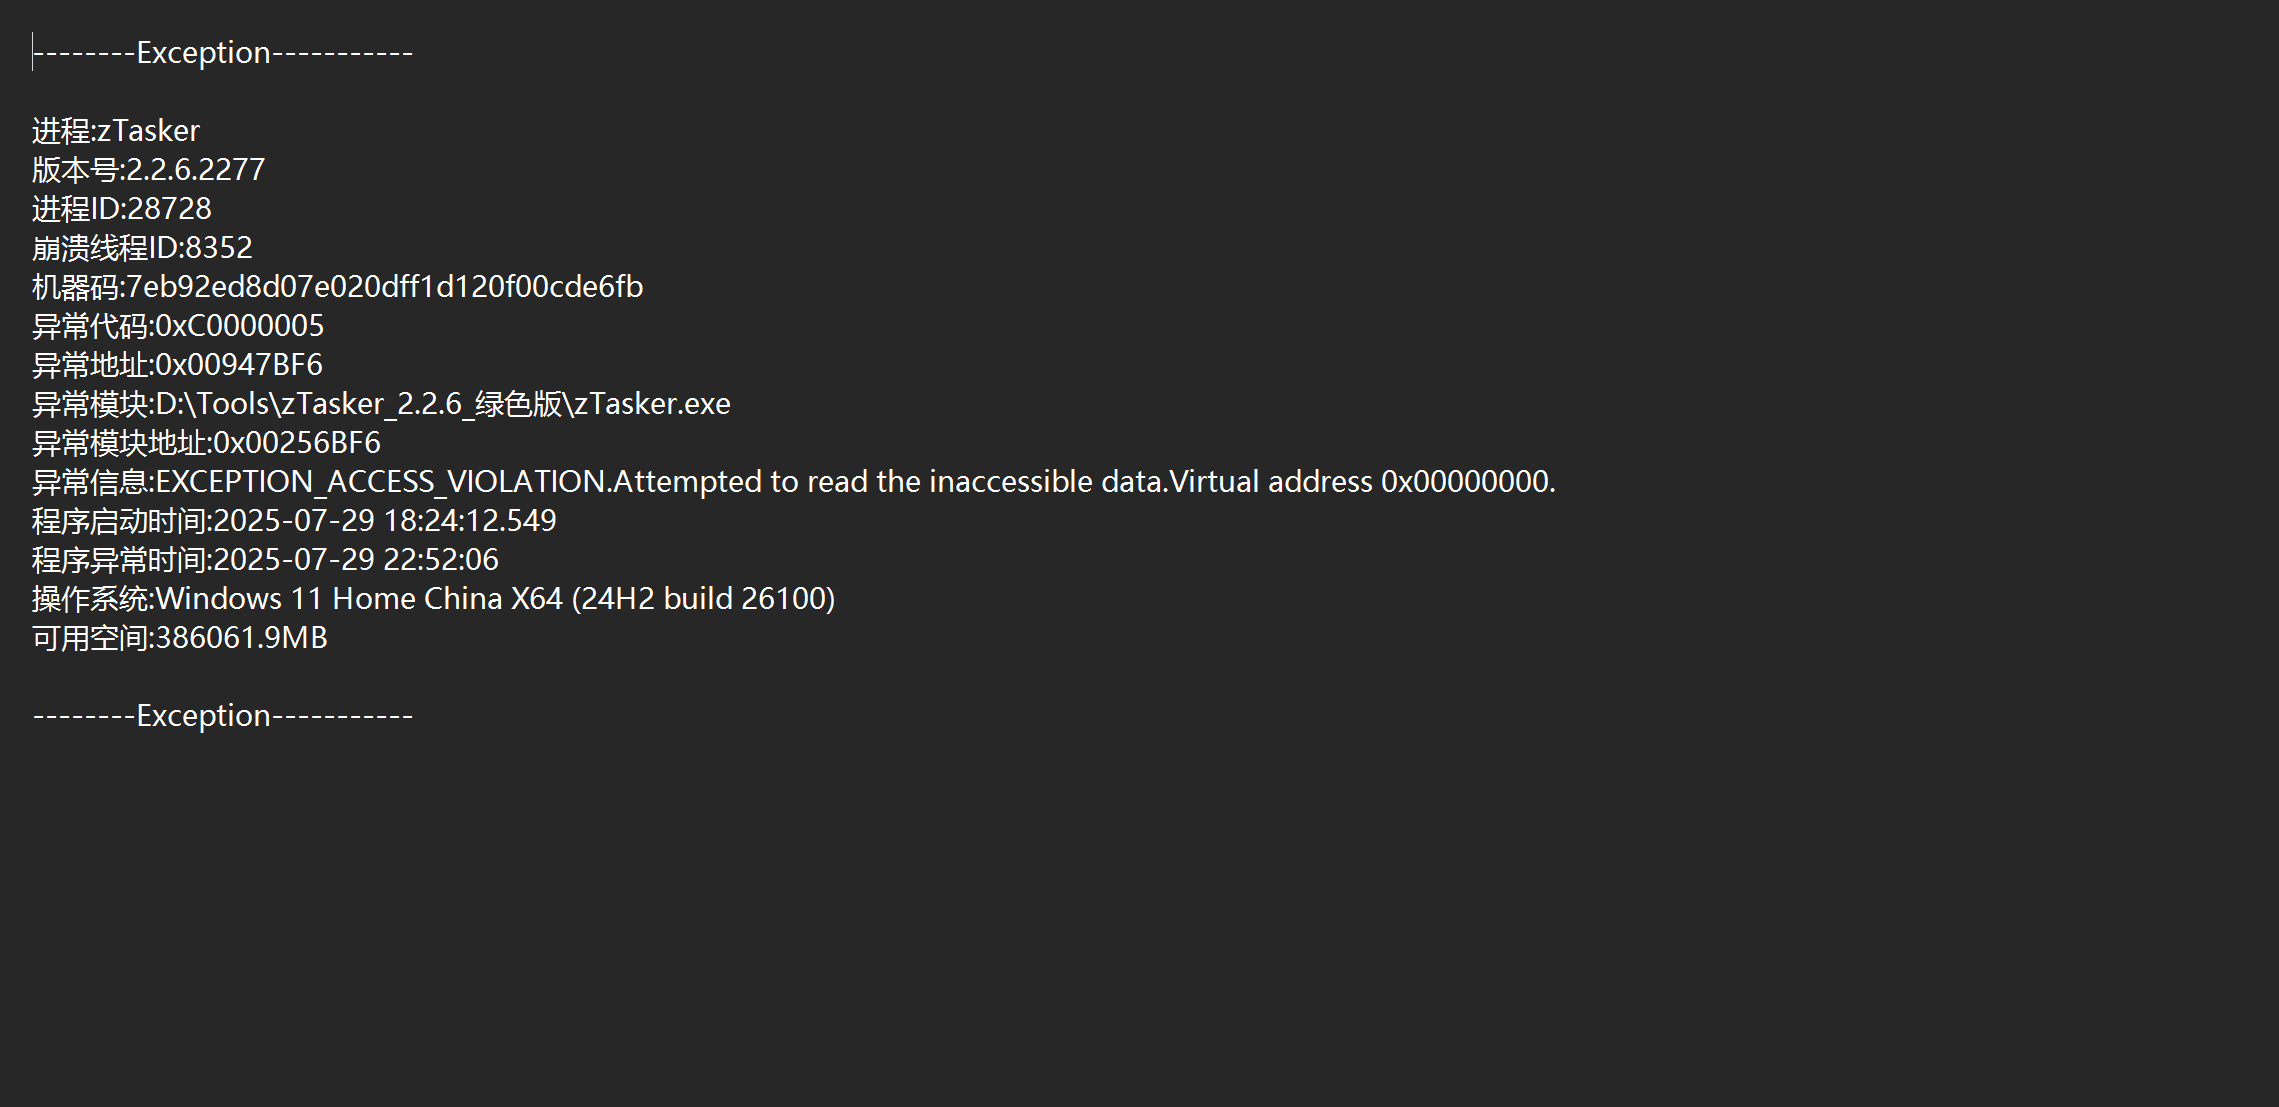Click the EXCEPTION_ACCESS_VIOLATION text
Viewport: 2279px width, 1107px height.
381,481
